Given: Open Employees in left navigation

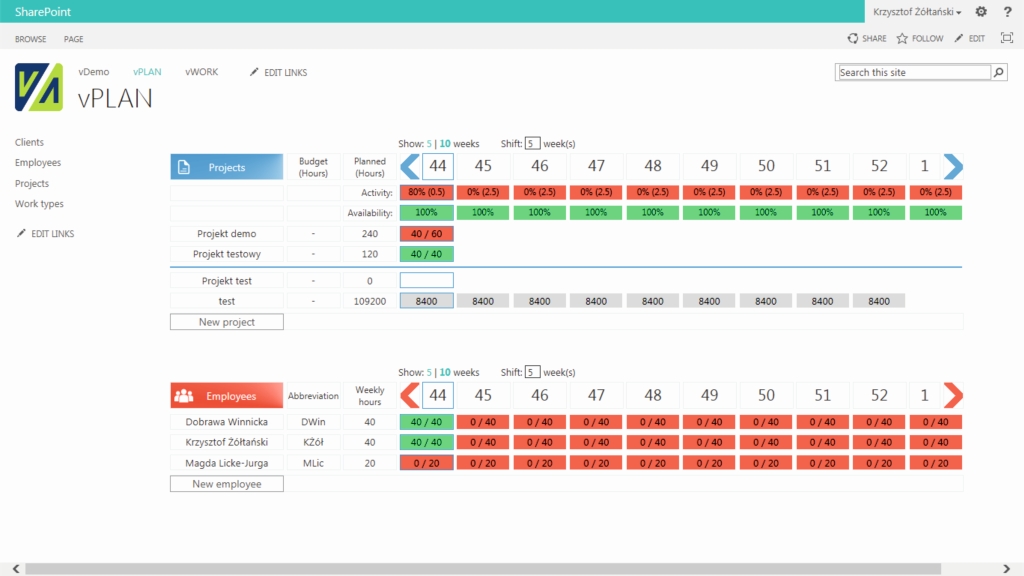Looking at the screenshot, I should click(38, 163).
